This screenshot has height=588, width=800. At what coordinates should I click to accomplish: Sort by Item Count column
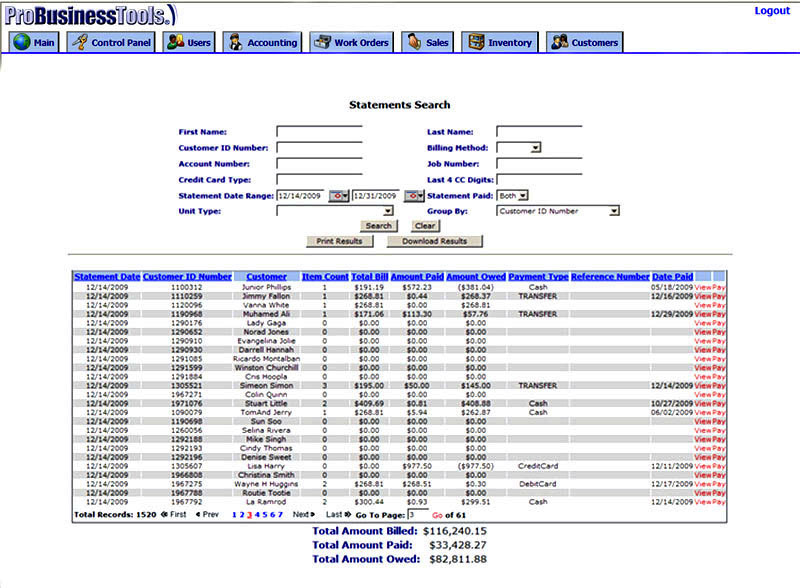click(x=325, y=277)
